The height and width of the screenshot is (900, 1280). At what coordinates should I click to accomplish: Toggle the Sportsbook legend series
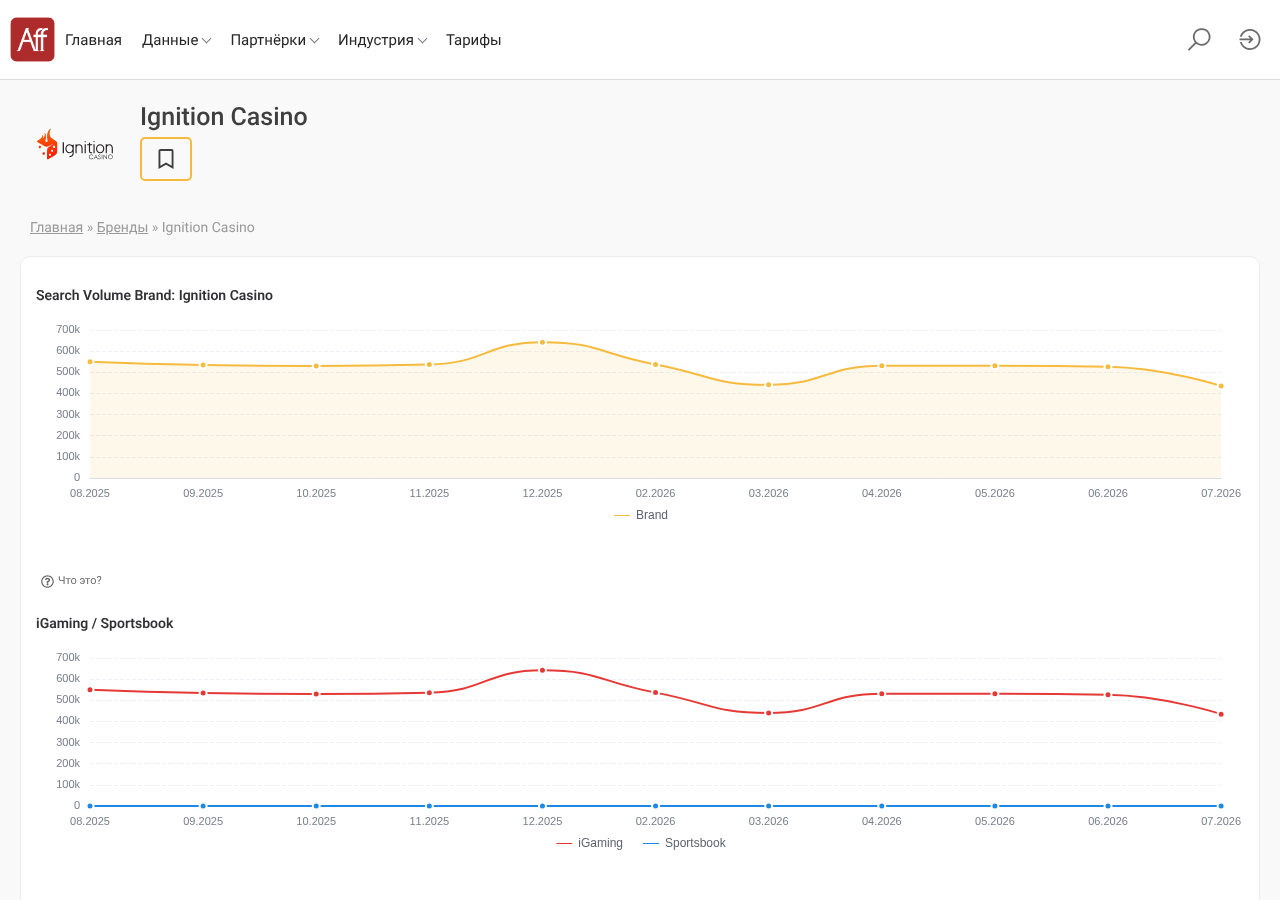coord(684,843)
